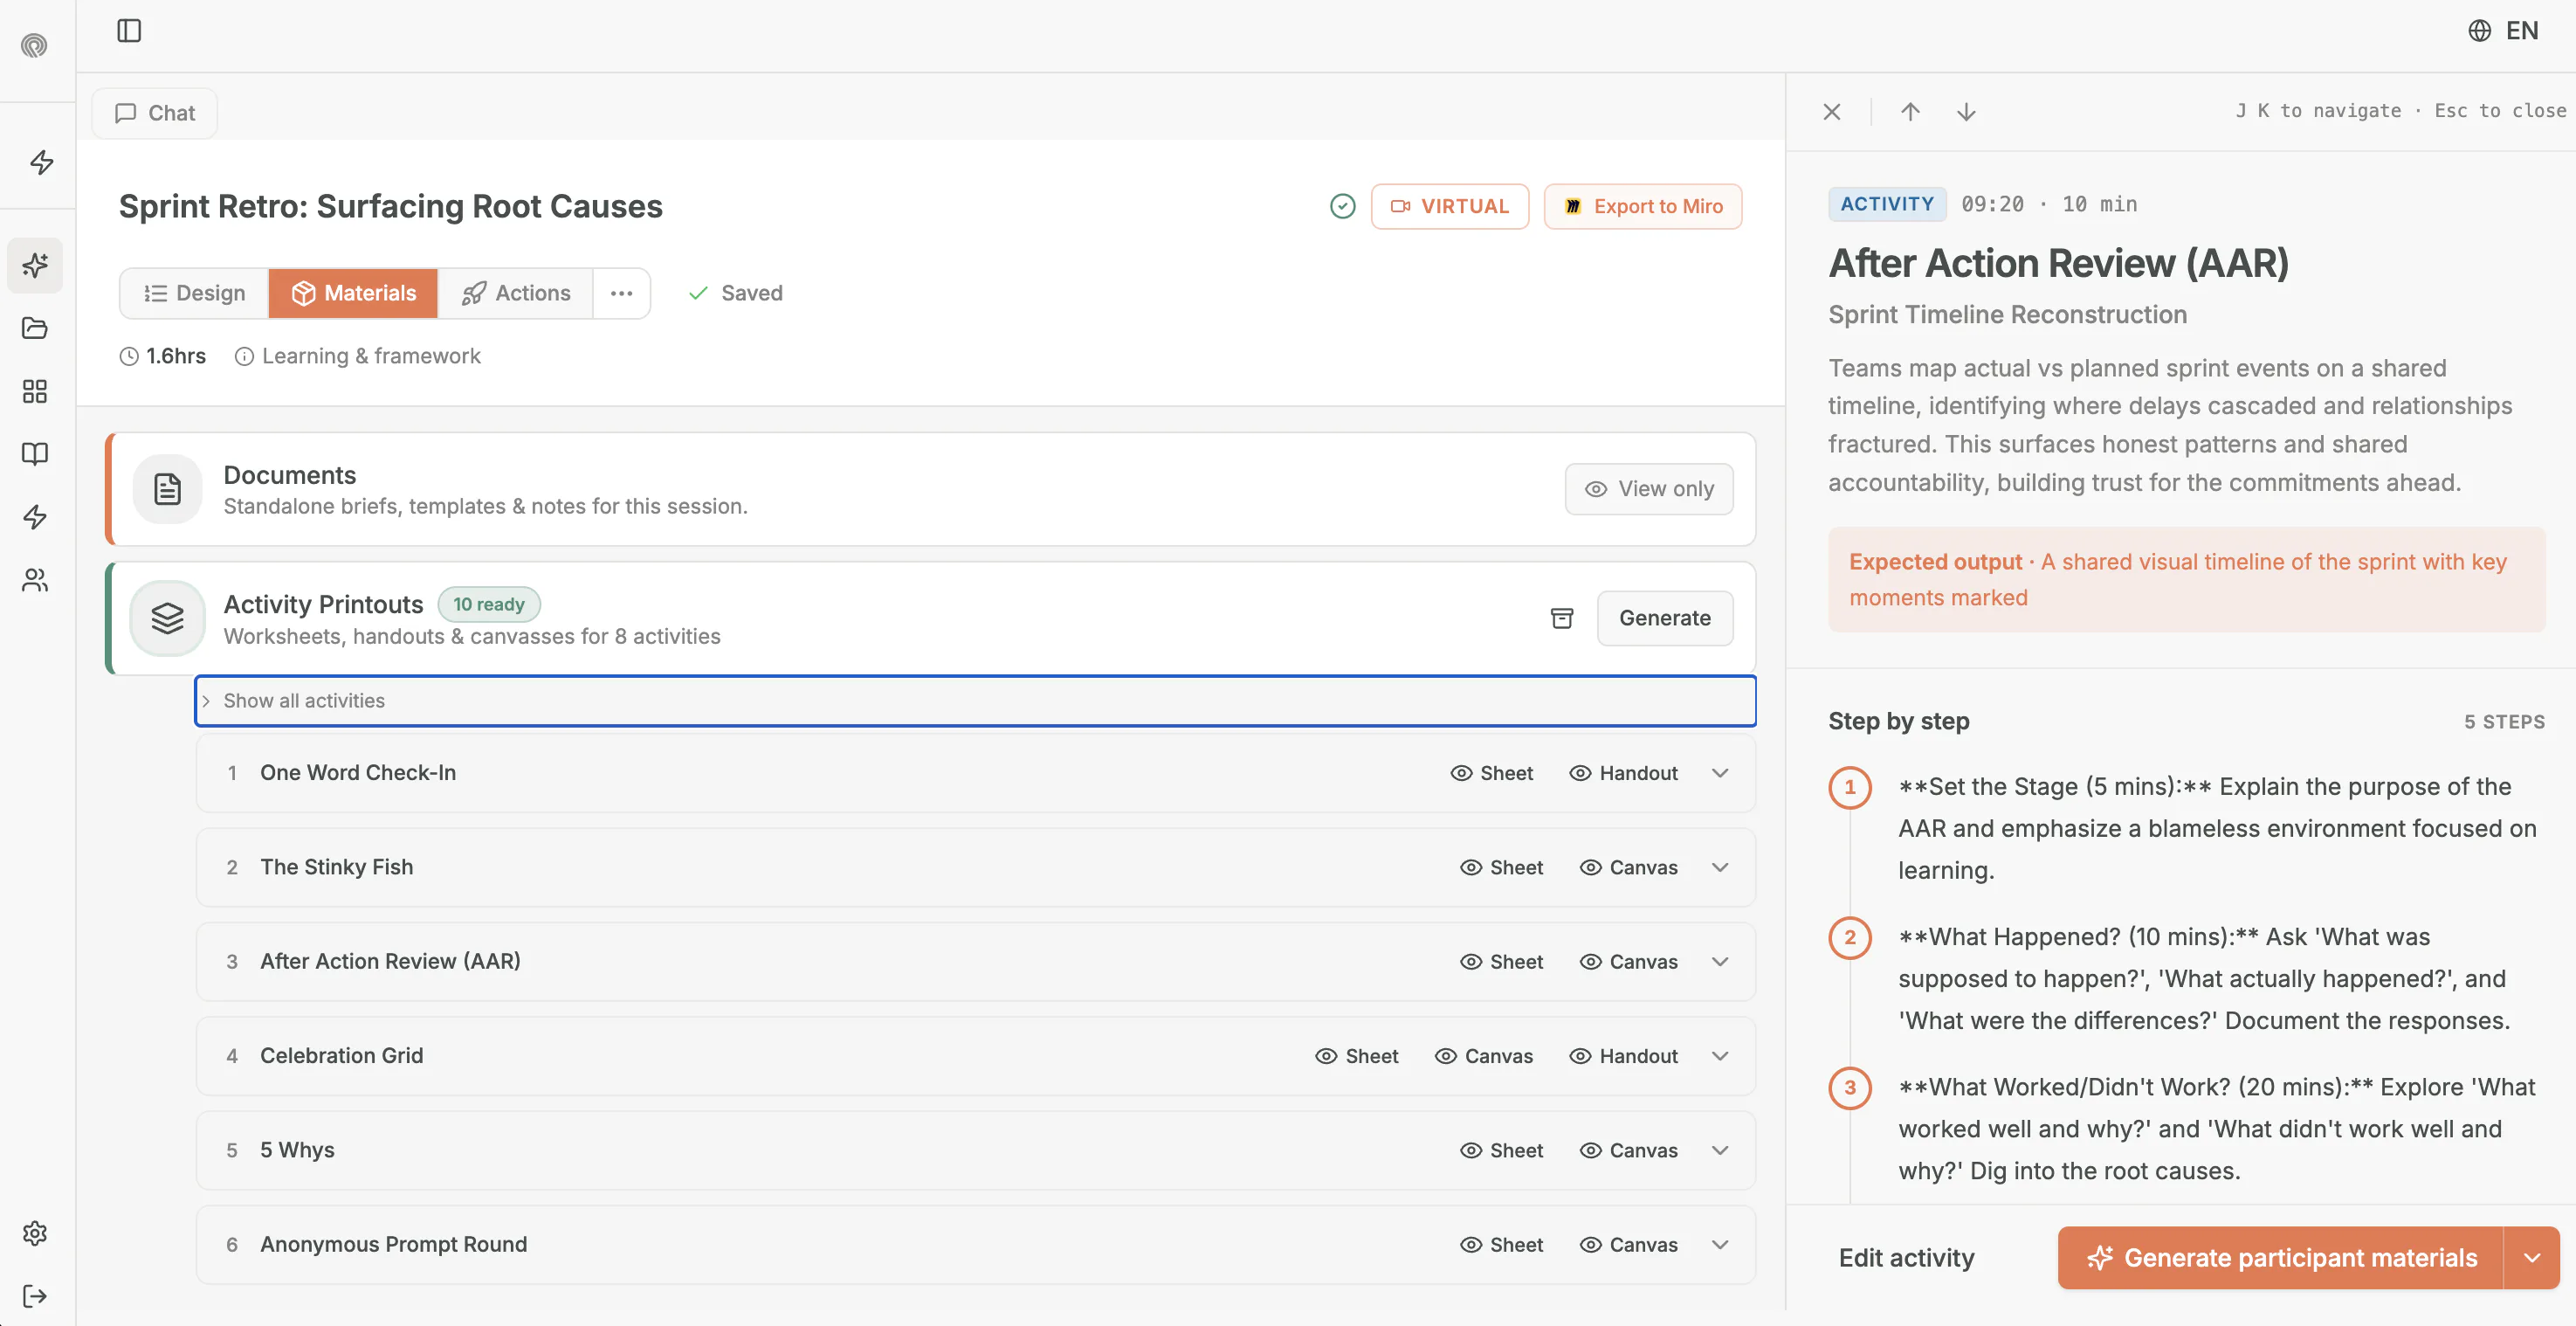2576x1326 pixels.
Task: Preview Canvas for The Stinky Fish
Action: pyautogui.click(x=1628, y=867)
